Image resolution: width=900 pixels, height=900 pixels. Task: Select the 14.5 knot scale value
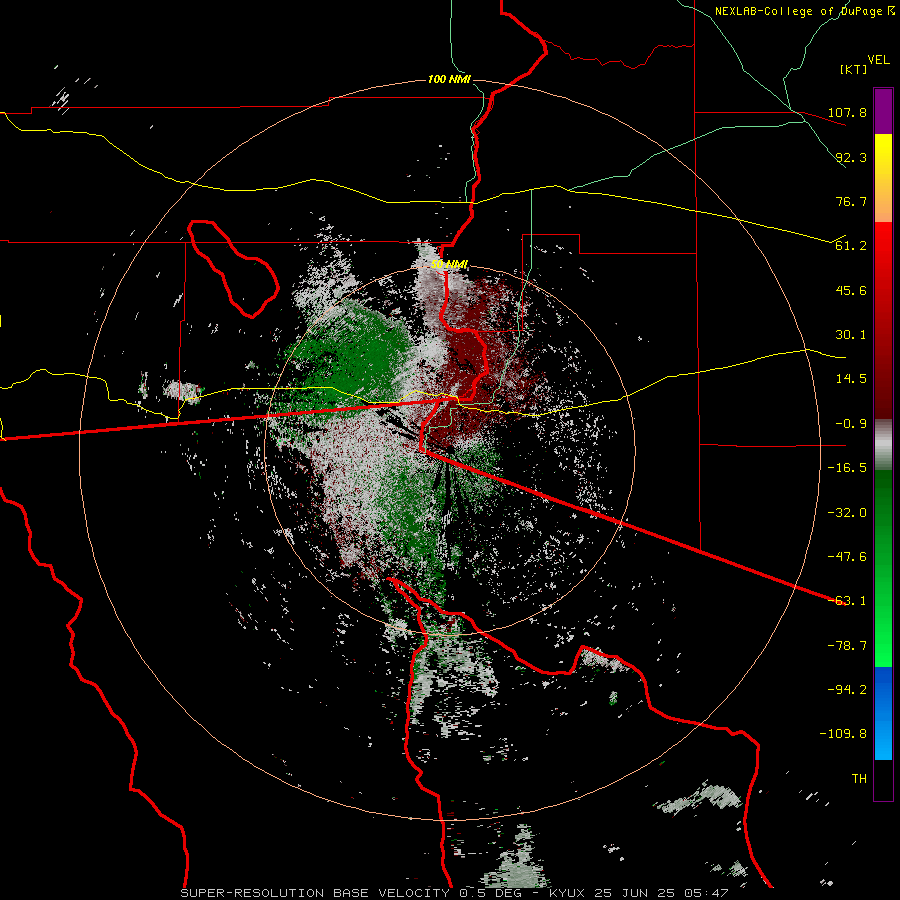[851, 379]
